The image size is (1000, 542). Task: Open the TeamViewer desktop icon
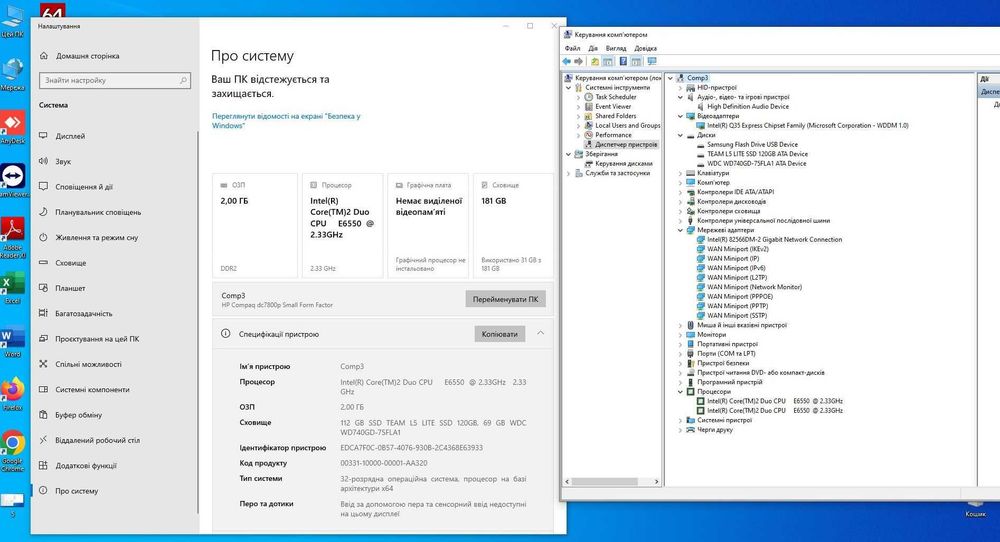click(x=13, y=180)
